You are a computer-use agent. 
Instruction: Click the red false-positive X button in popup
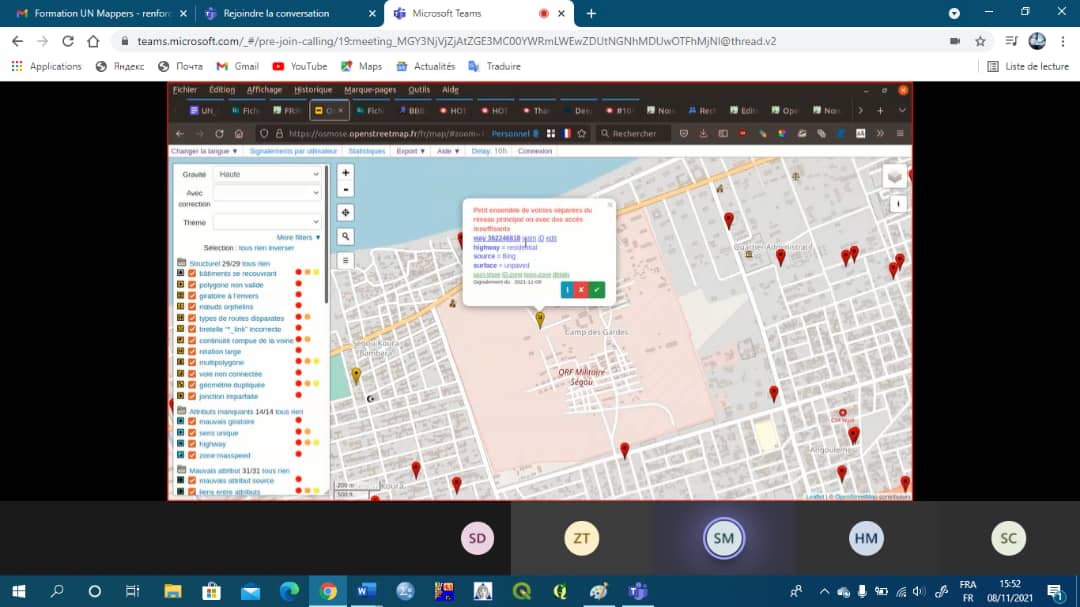click(x=581, y=290)
